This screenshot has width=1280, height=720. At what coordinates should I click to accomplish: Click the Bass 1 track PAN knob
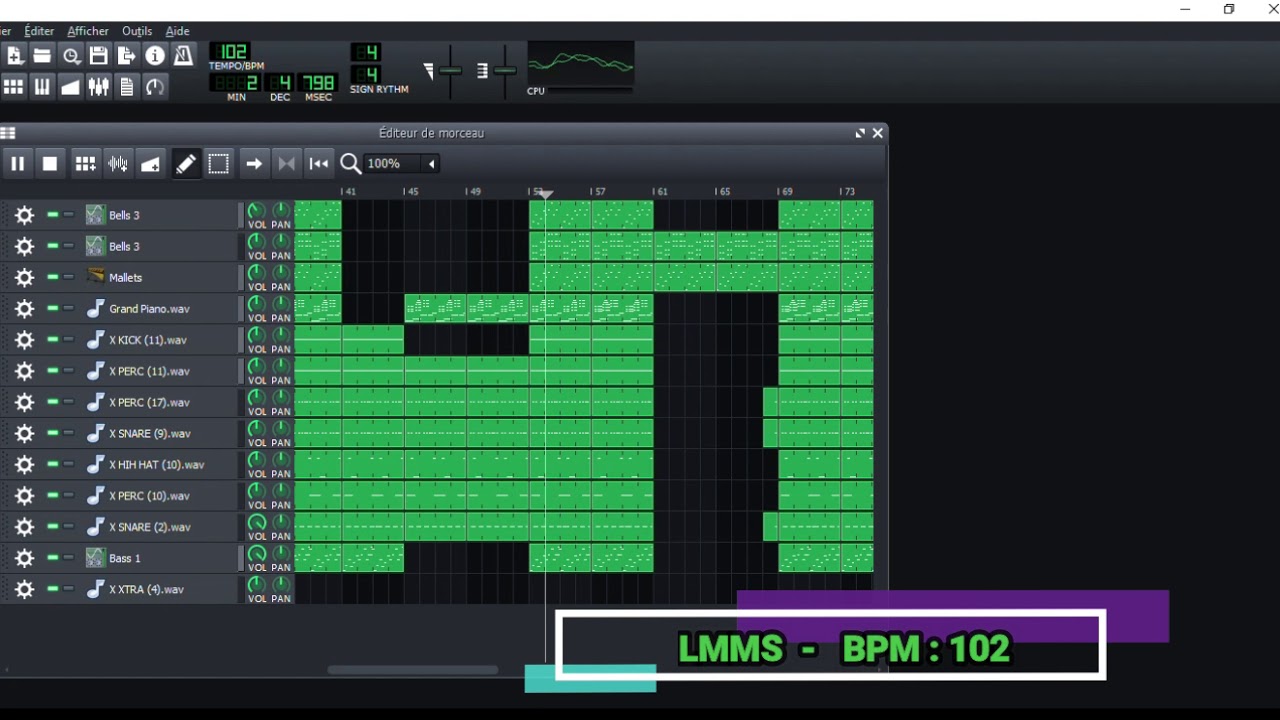click(x=281, y=553)
